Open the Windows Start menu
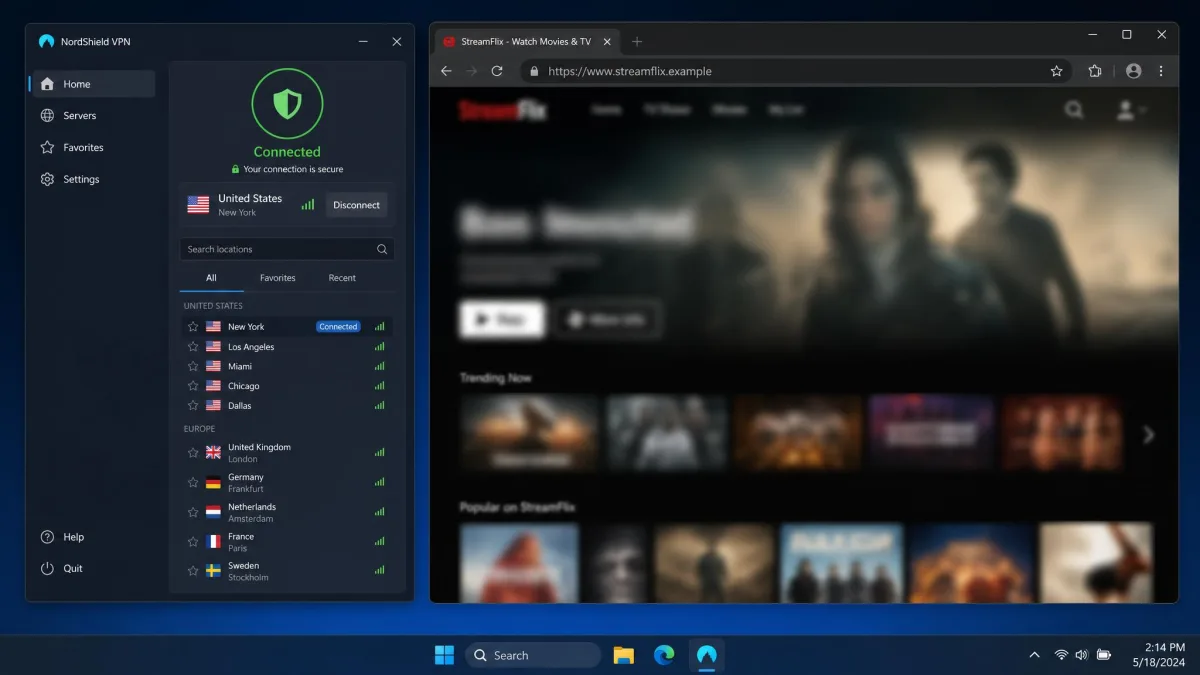 click(444, 655)
